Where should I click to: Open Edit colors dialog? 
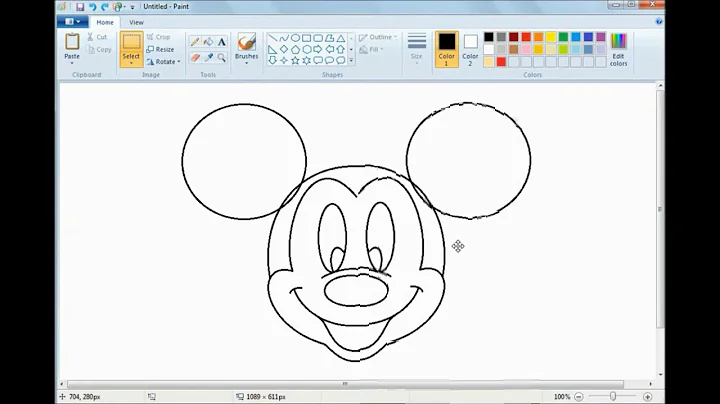[619, 50]
